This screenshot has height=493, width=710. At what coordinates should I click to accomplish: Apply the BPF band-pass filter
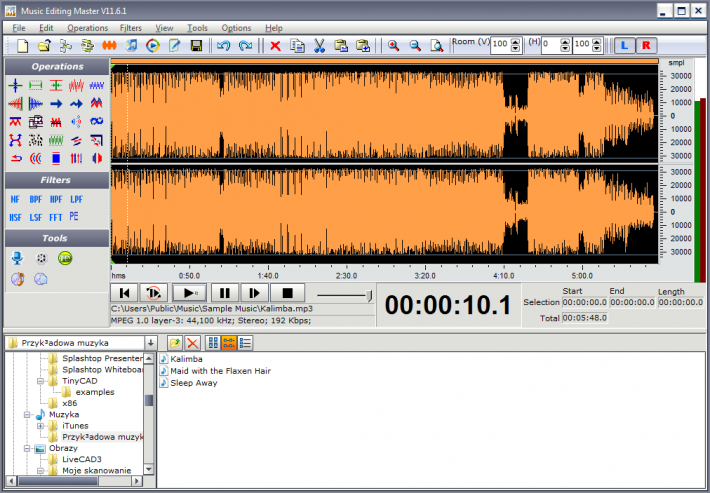coord(35,199)
